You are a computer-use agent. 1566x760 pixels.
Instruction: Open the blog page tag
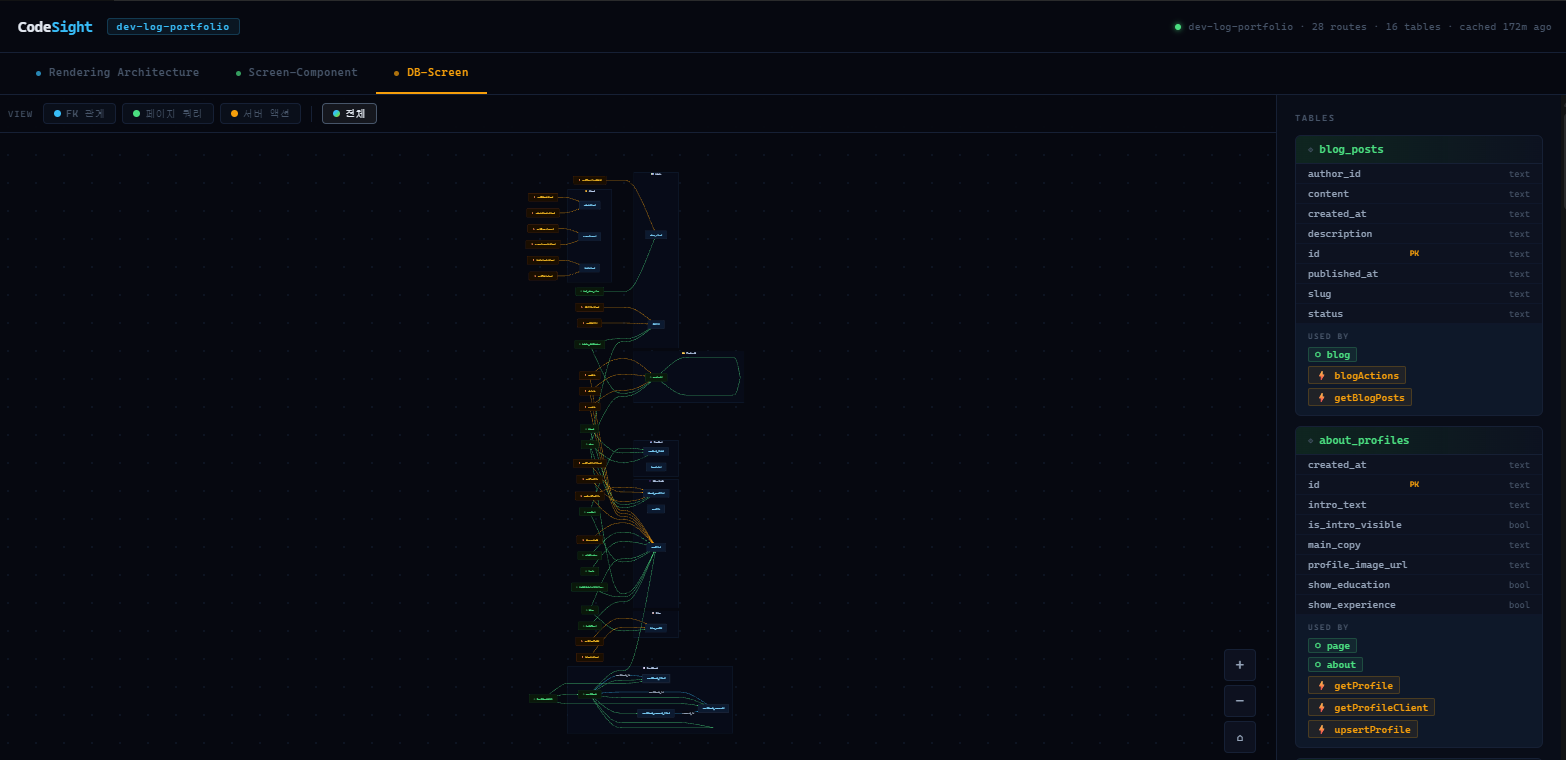(1332, 355)
